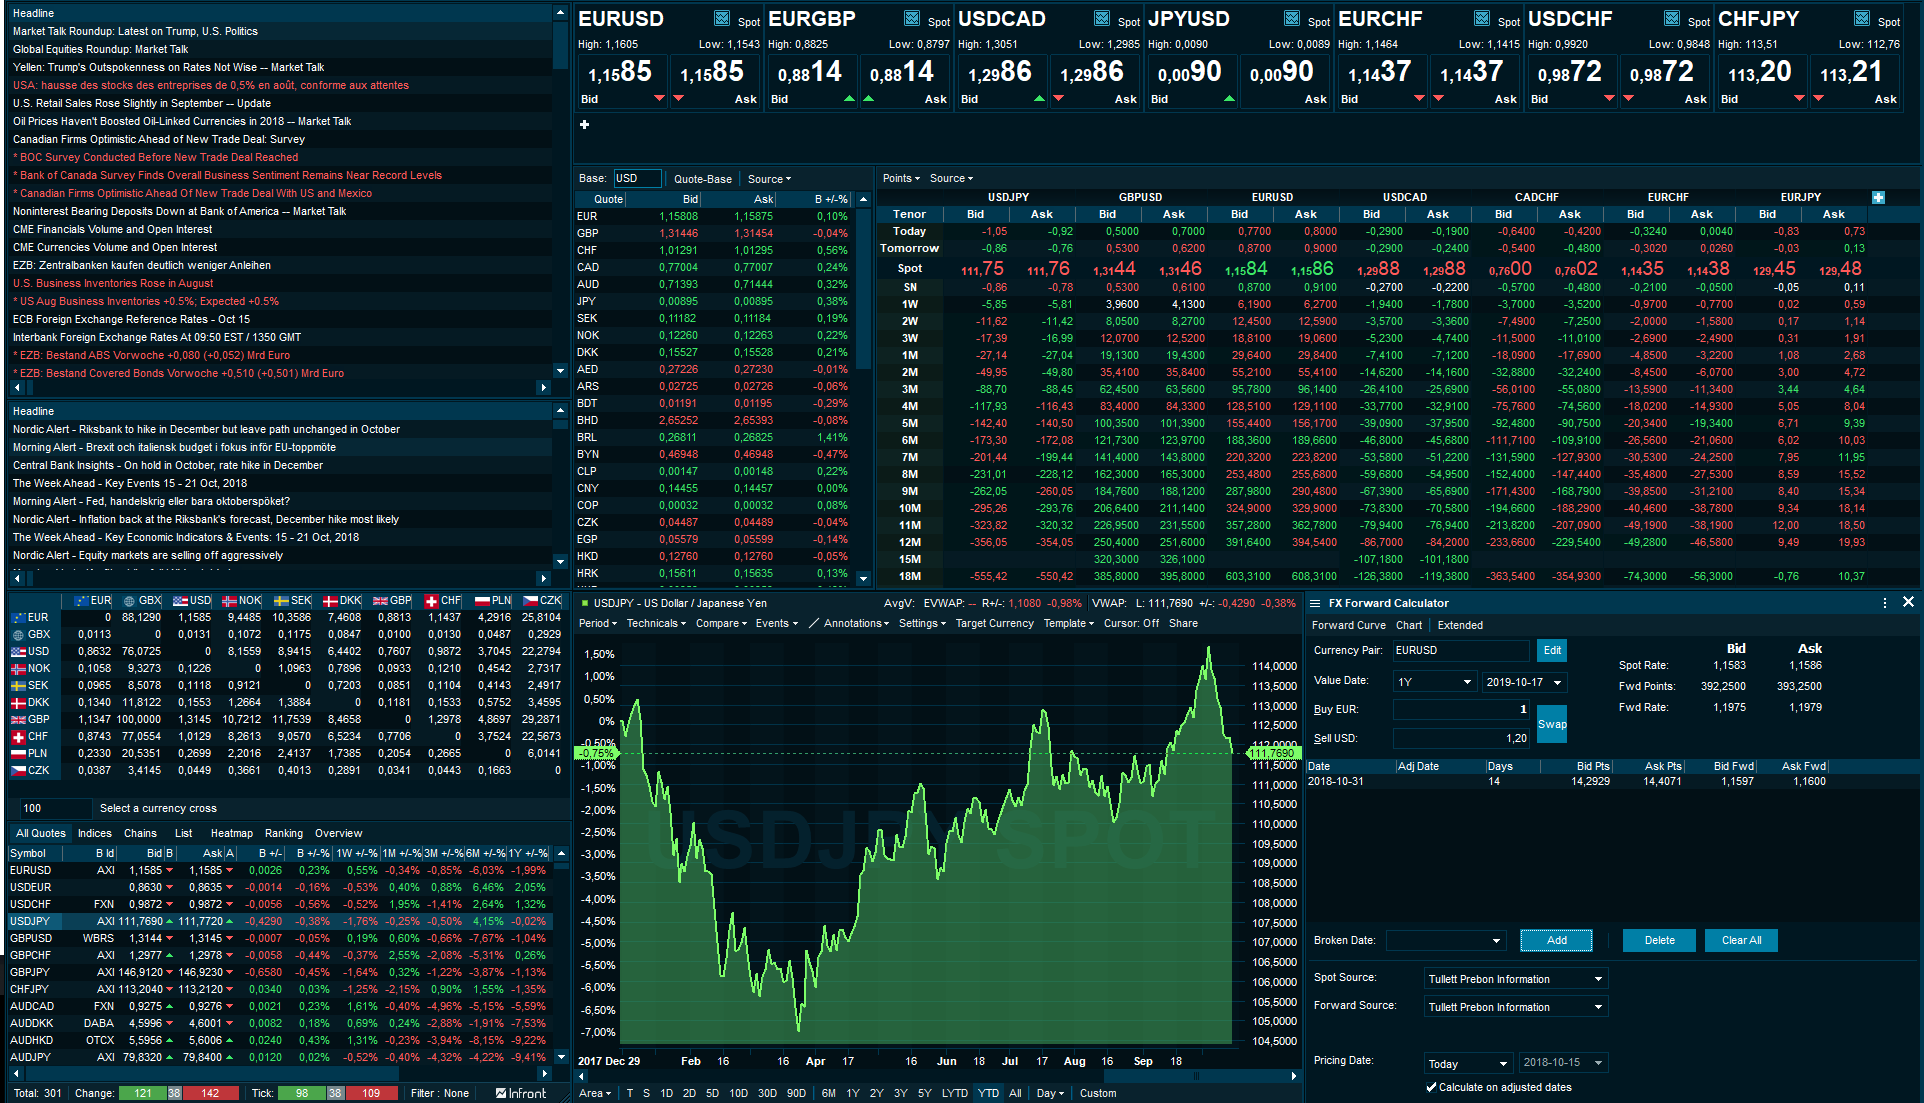Open FX Forward Calculator more options dots
Screen dimensions: 1924x1103
tap(1885, 603)
